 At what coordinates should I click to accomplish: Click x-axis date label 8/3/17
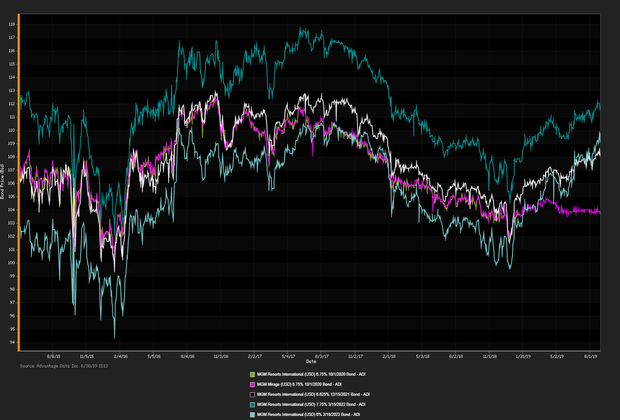pos(322,356)
